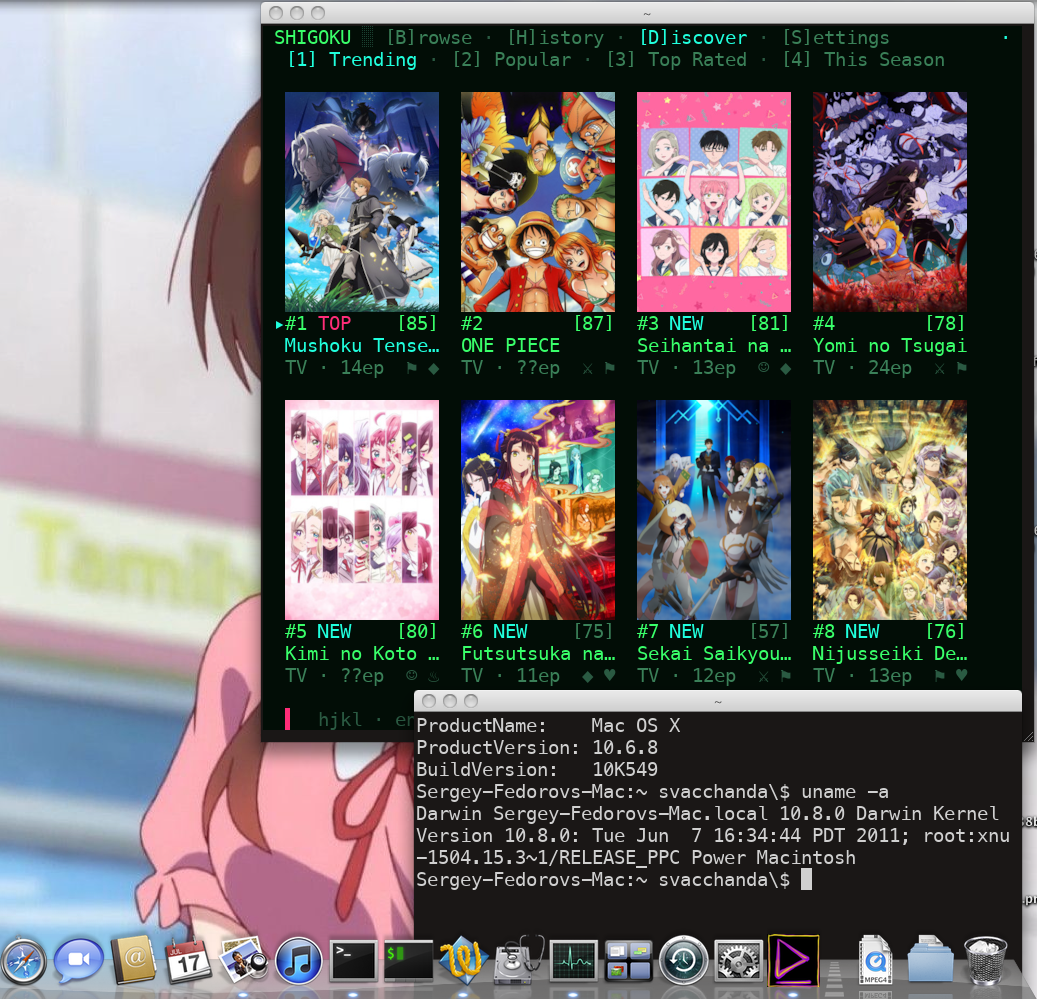
Task: Click the diamond icon on Mushoku Tensei row
Action: click(x=434, y=368)
